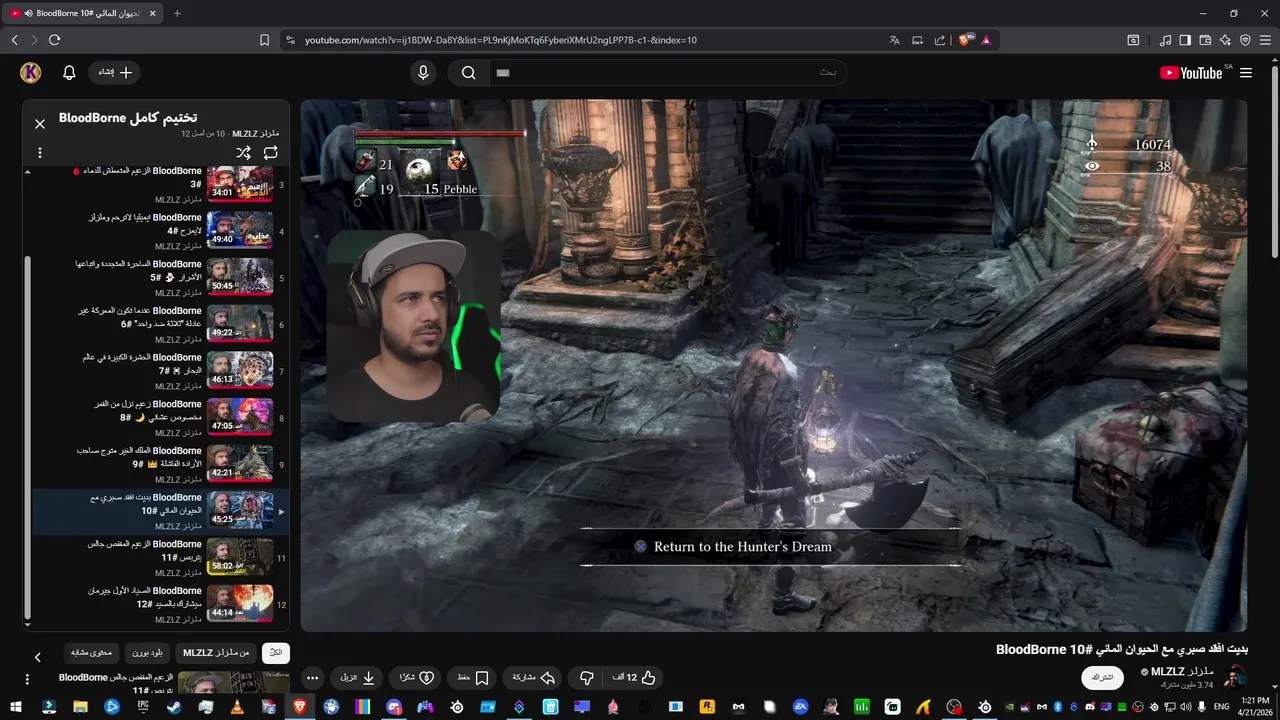
Task: Select the 'محتوى مشابه' chip
Action: tap(91, 653)
